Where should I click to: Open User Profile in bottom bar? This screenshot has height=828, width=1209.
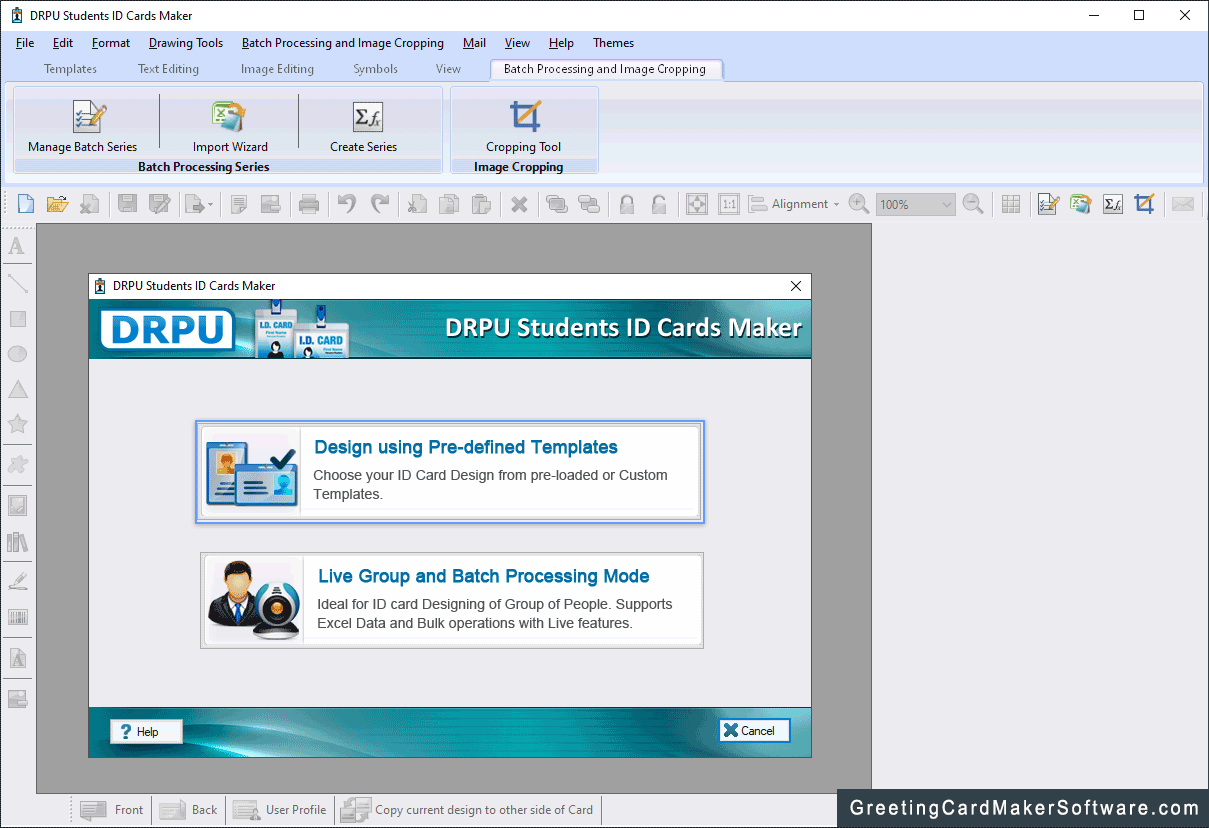point(281,810)
